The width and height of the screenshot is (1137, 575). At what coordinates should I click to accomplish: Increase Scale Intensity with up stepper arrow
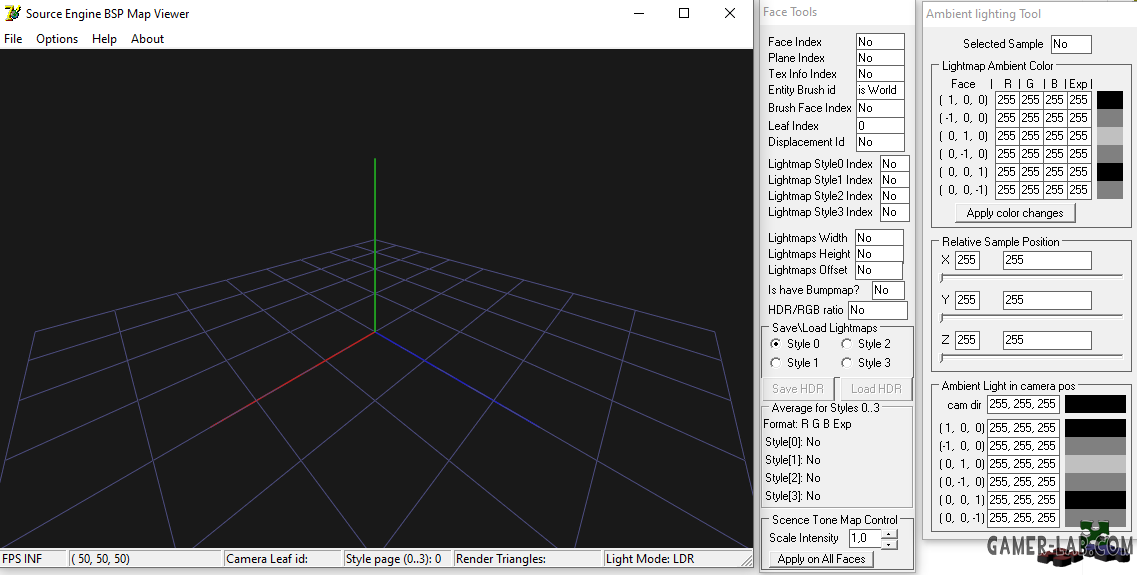(x=890, y=534)
